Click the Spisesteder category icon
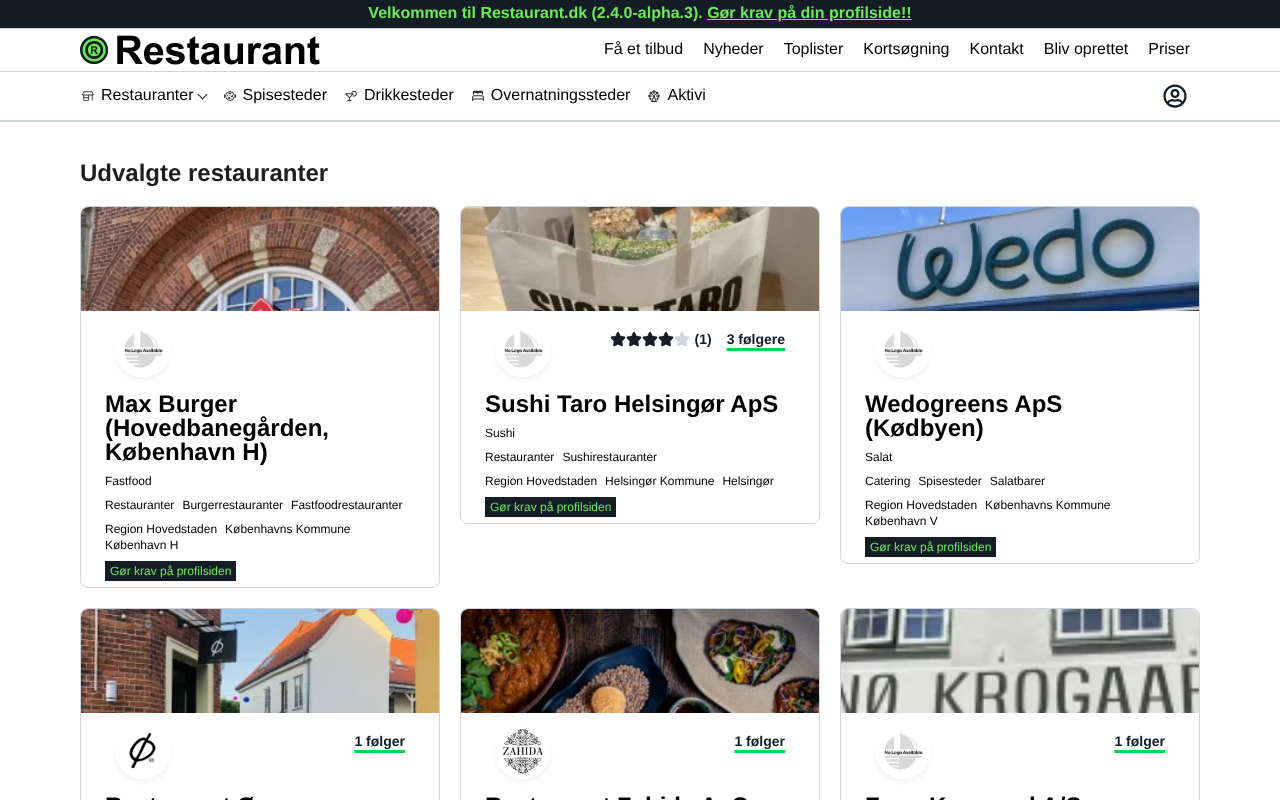 (230, 96)
